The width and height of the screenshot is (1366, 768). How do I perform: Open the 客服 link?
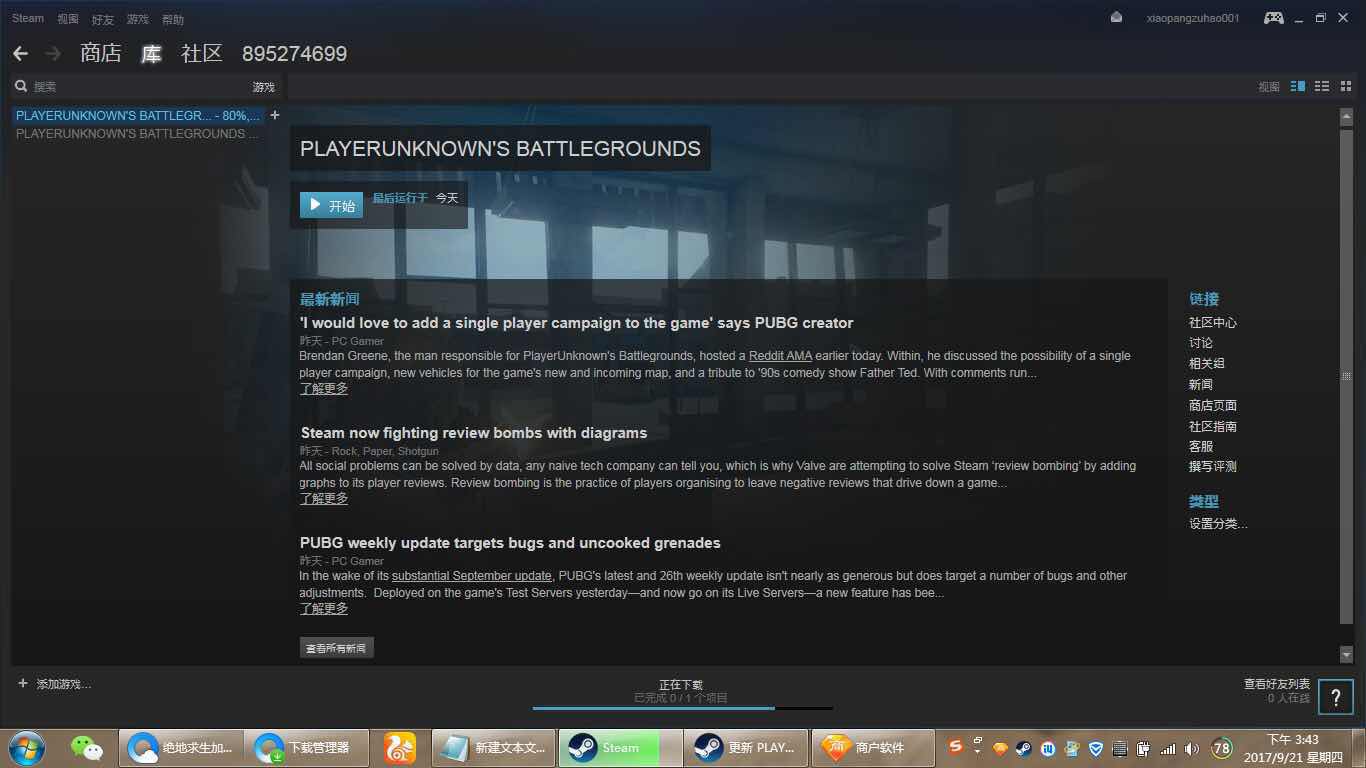tap(1201, 447)
